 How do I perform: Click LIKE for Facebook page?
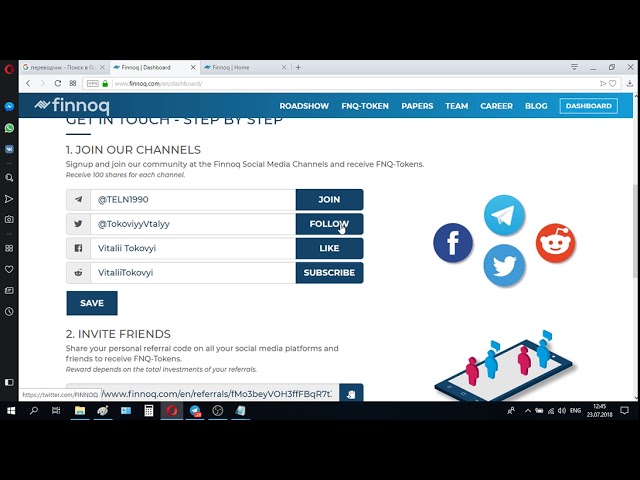pos(329,248)
